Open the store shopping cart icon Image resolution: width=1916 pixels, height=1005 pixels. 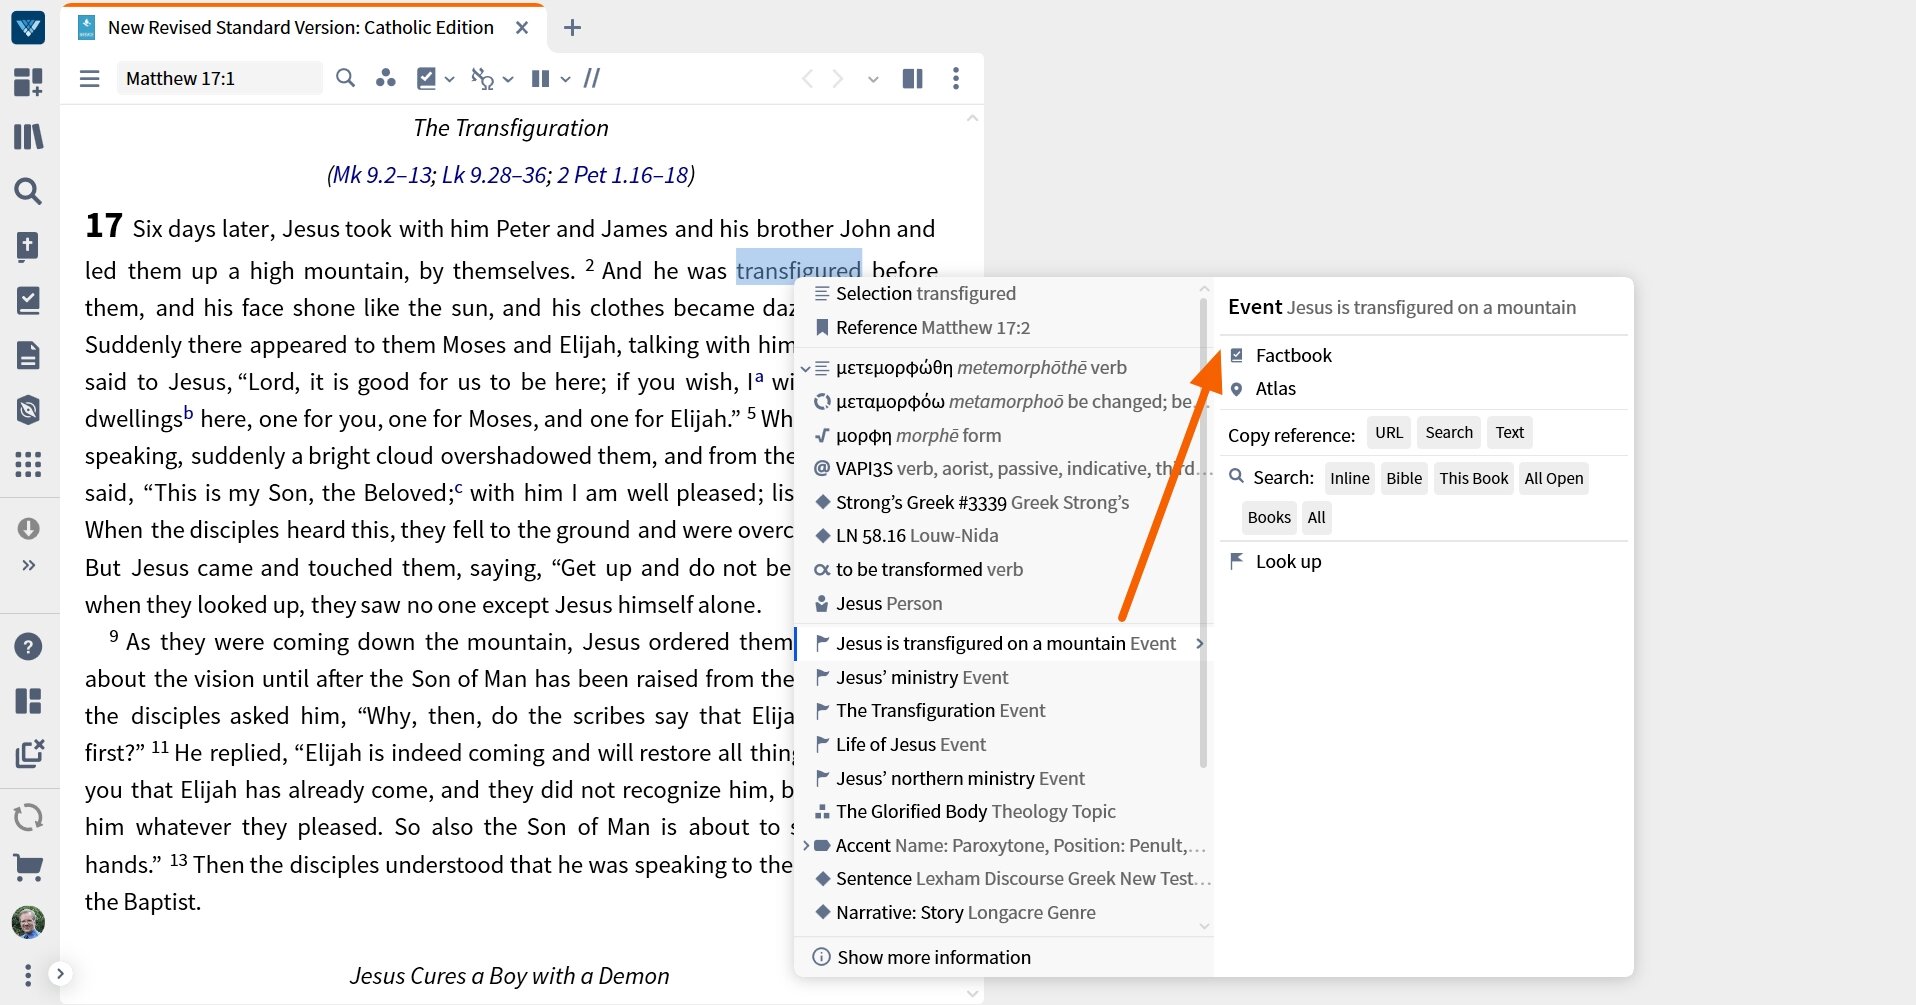pos(28,867)
